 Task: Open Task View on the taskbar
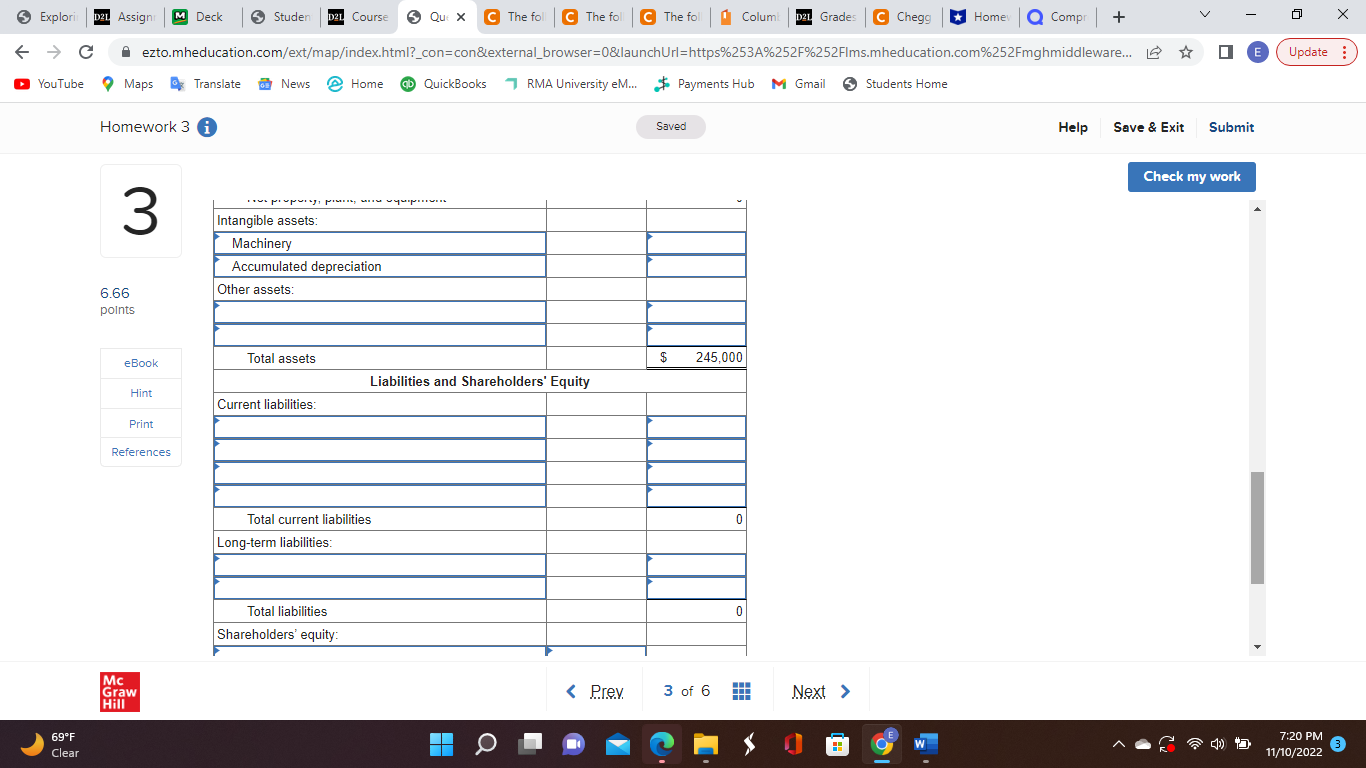tap(530, 744)
